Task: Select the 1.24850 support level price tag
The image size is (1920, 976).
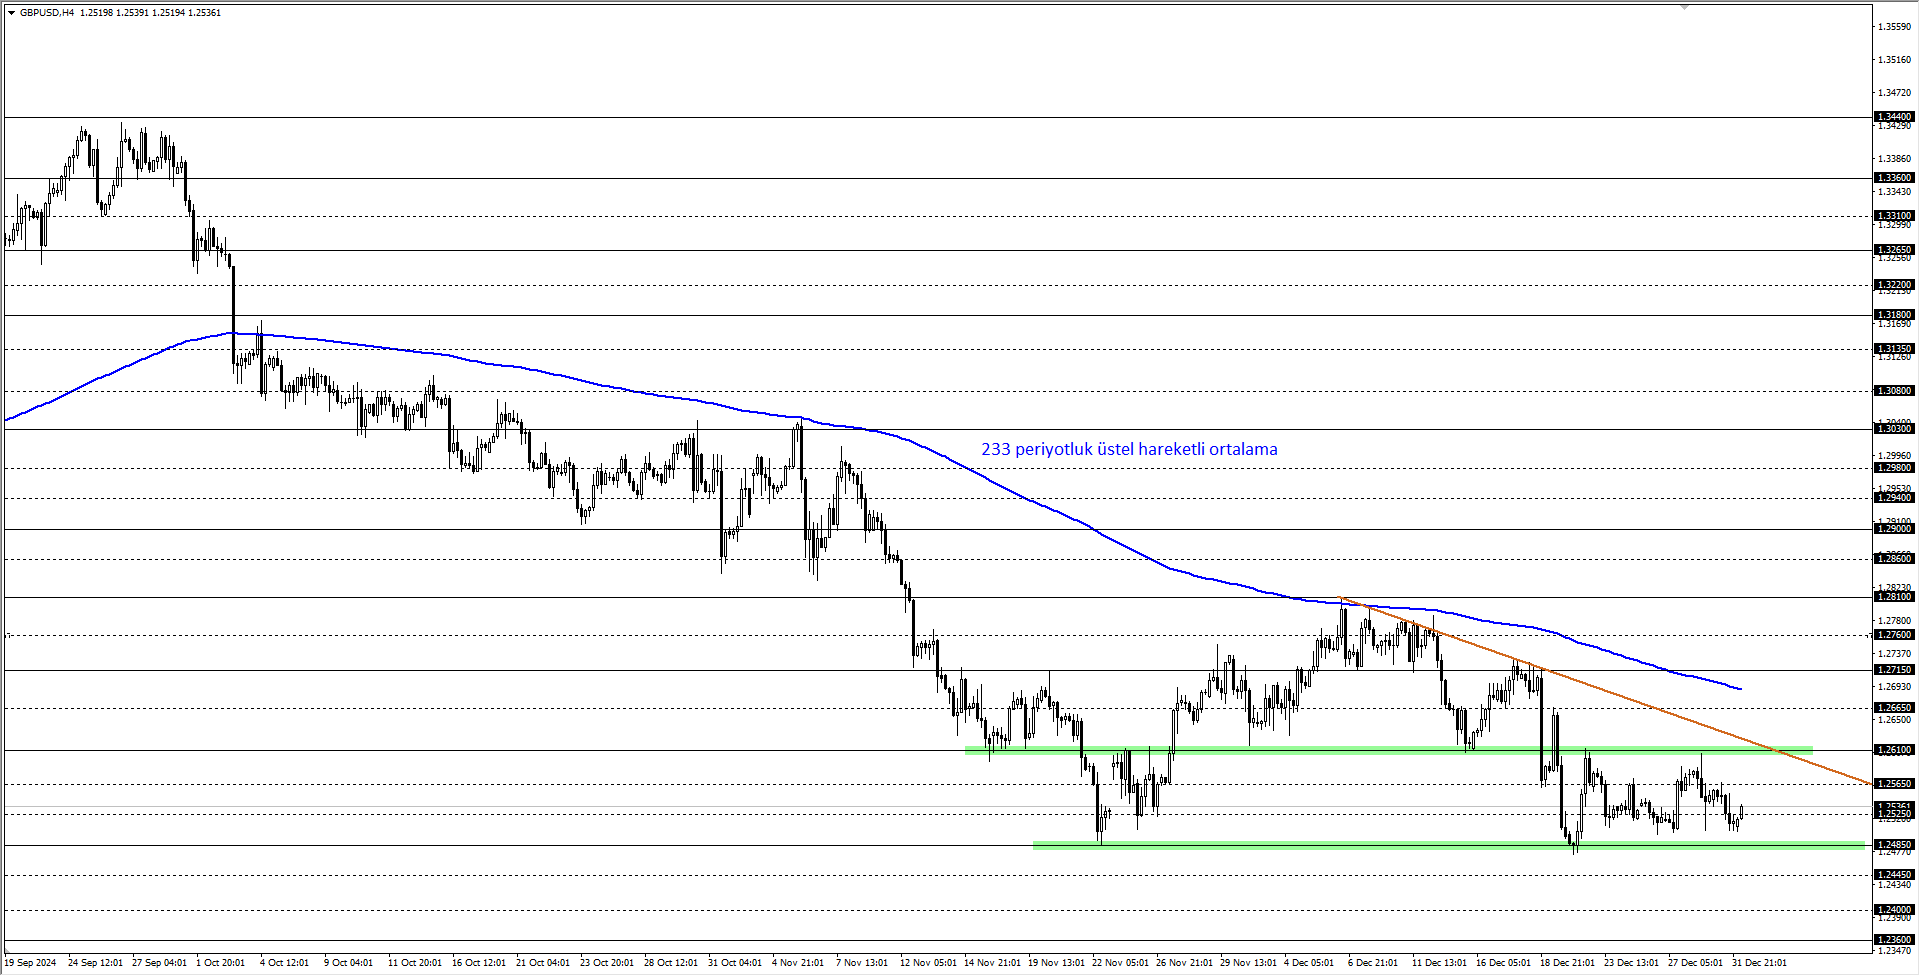Action: point(1894,845)
